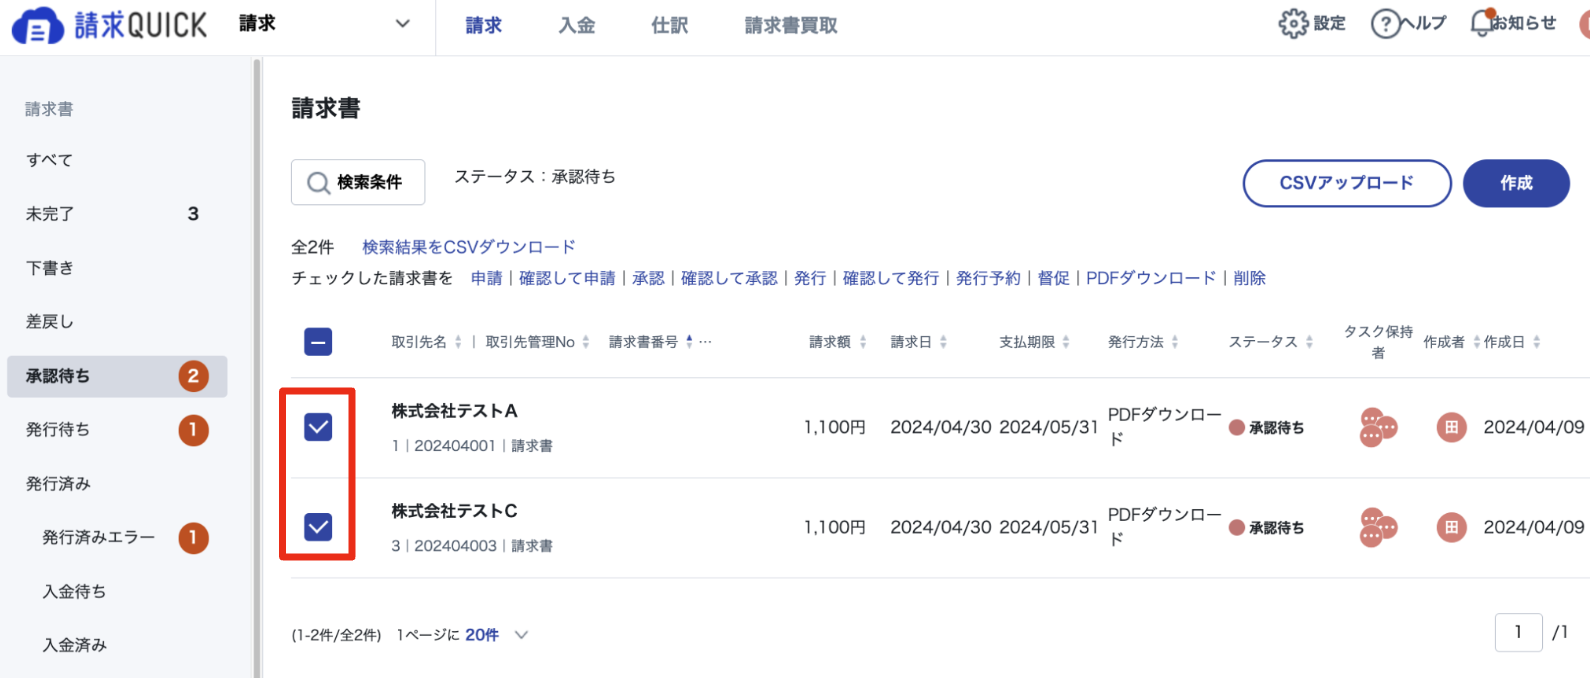Click the orange badge 1 next to 発行待ち

pos(193,430)
